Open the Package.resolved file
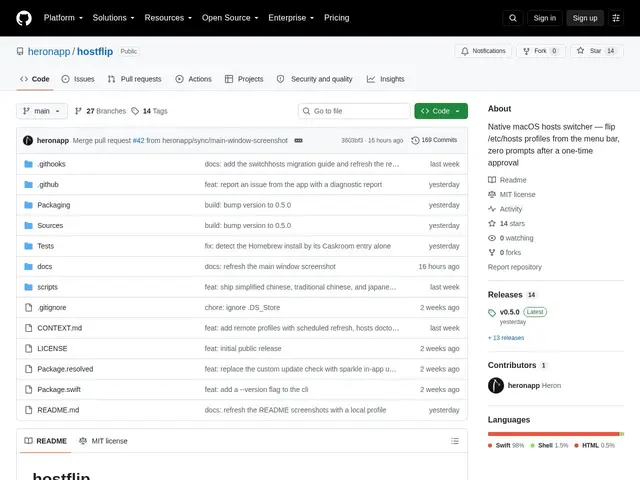This screenshot has width=640, height=480. click(65, 369)
